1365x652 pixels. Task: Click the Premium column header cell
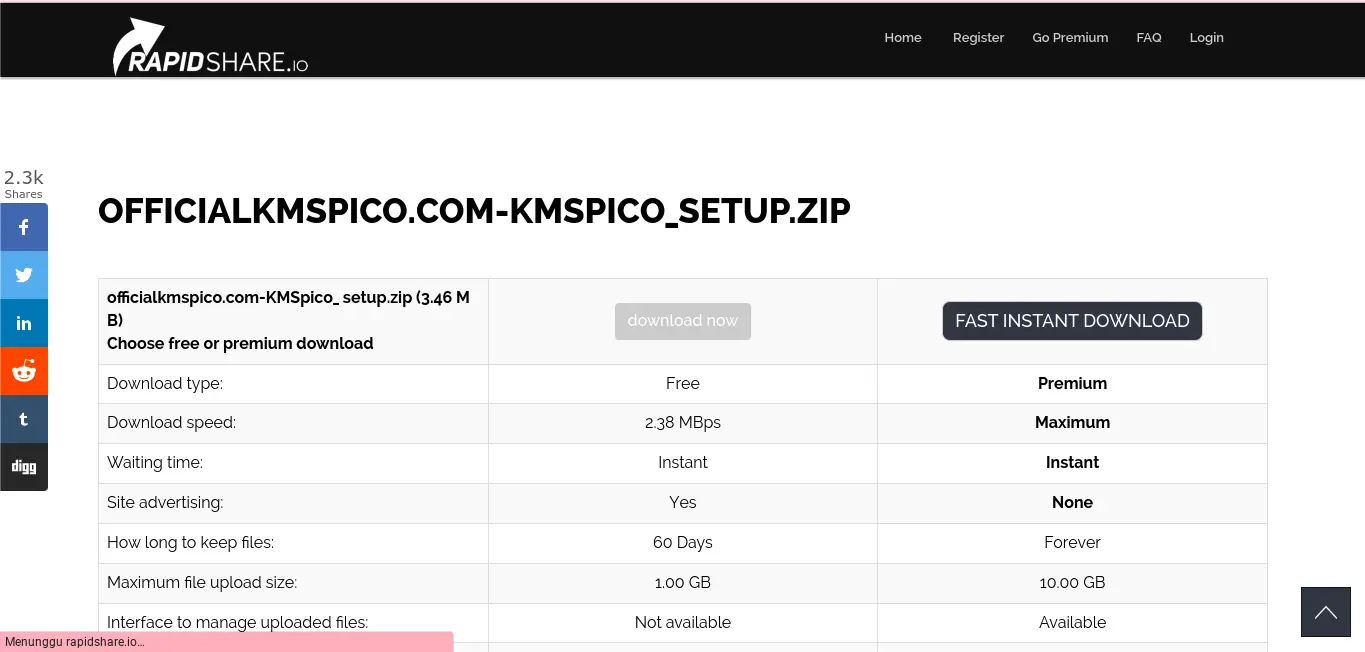point(1072,384)
